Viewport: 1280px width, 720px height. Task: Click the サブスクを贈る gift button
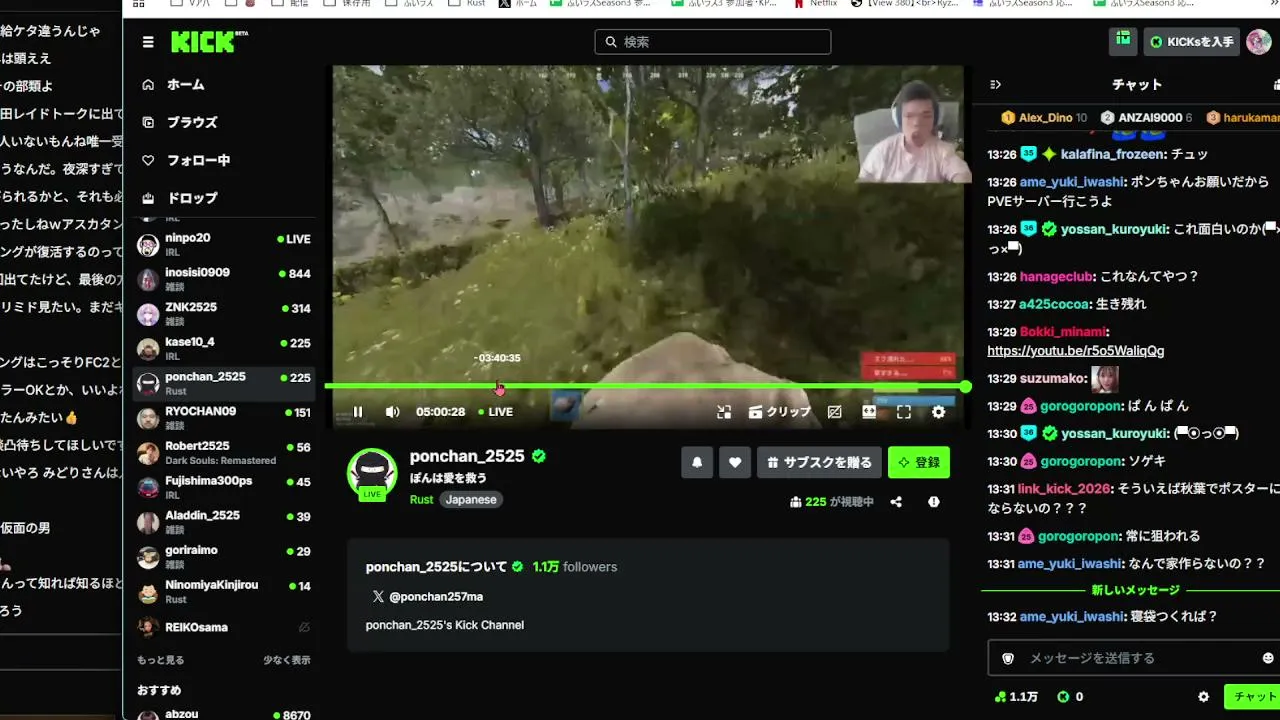[x=819, y=462]
